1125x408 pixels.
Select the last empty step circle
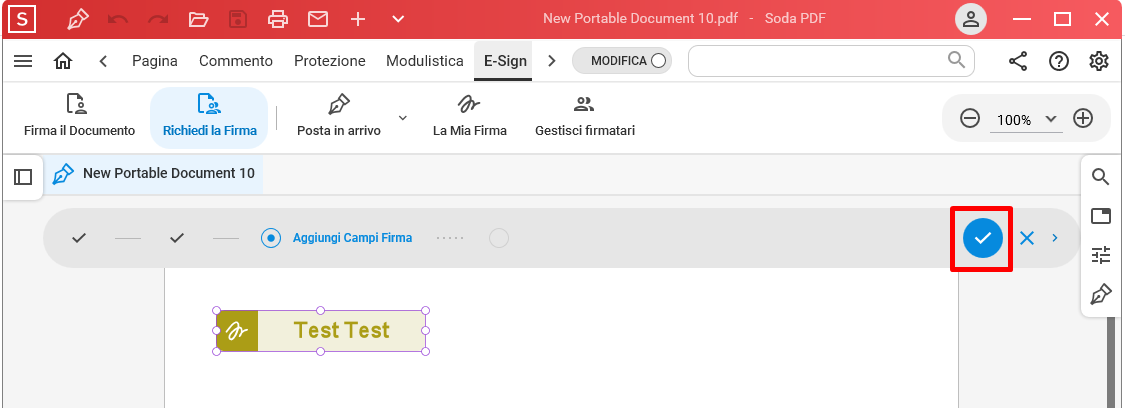coord(499,238)
